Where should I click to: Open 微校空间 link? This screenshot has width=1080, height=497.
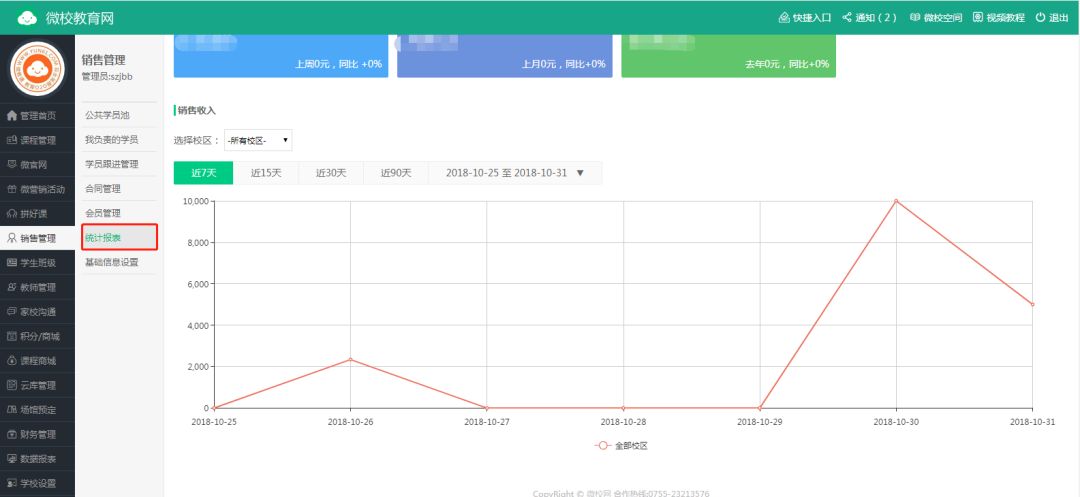pos(936,18)
